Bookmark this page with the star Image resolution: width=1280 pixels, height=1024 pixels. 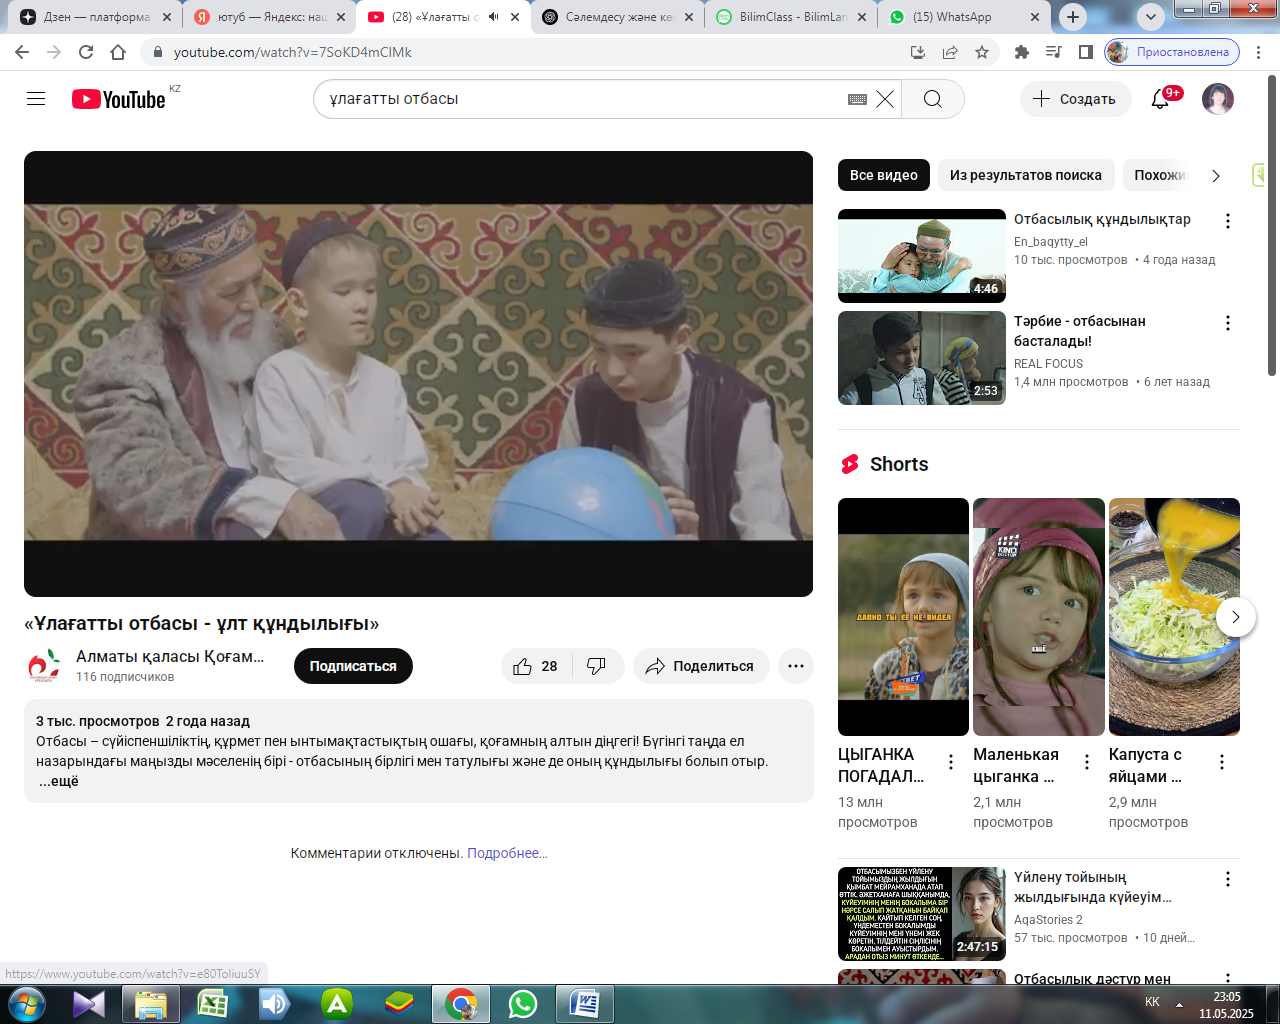982,52
